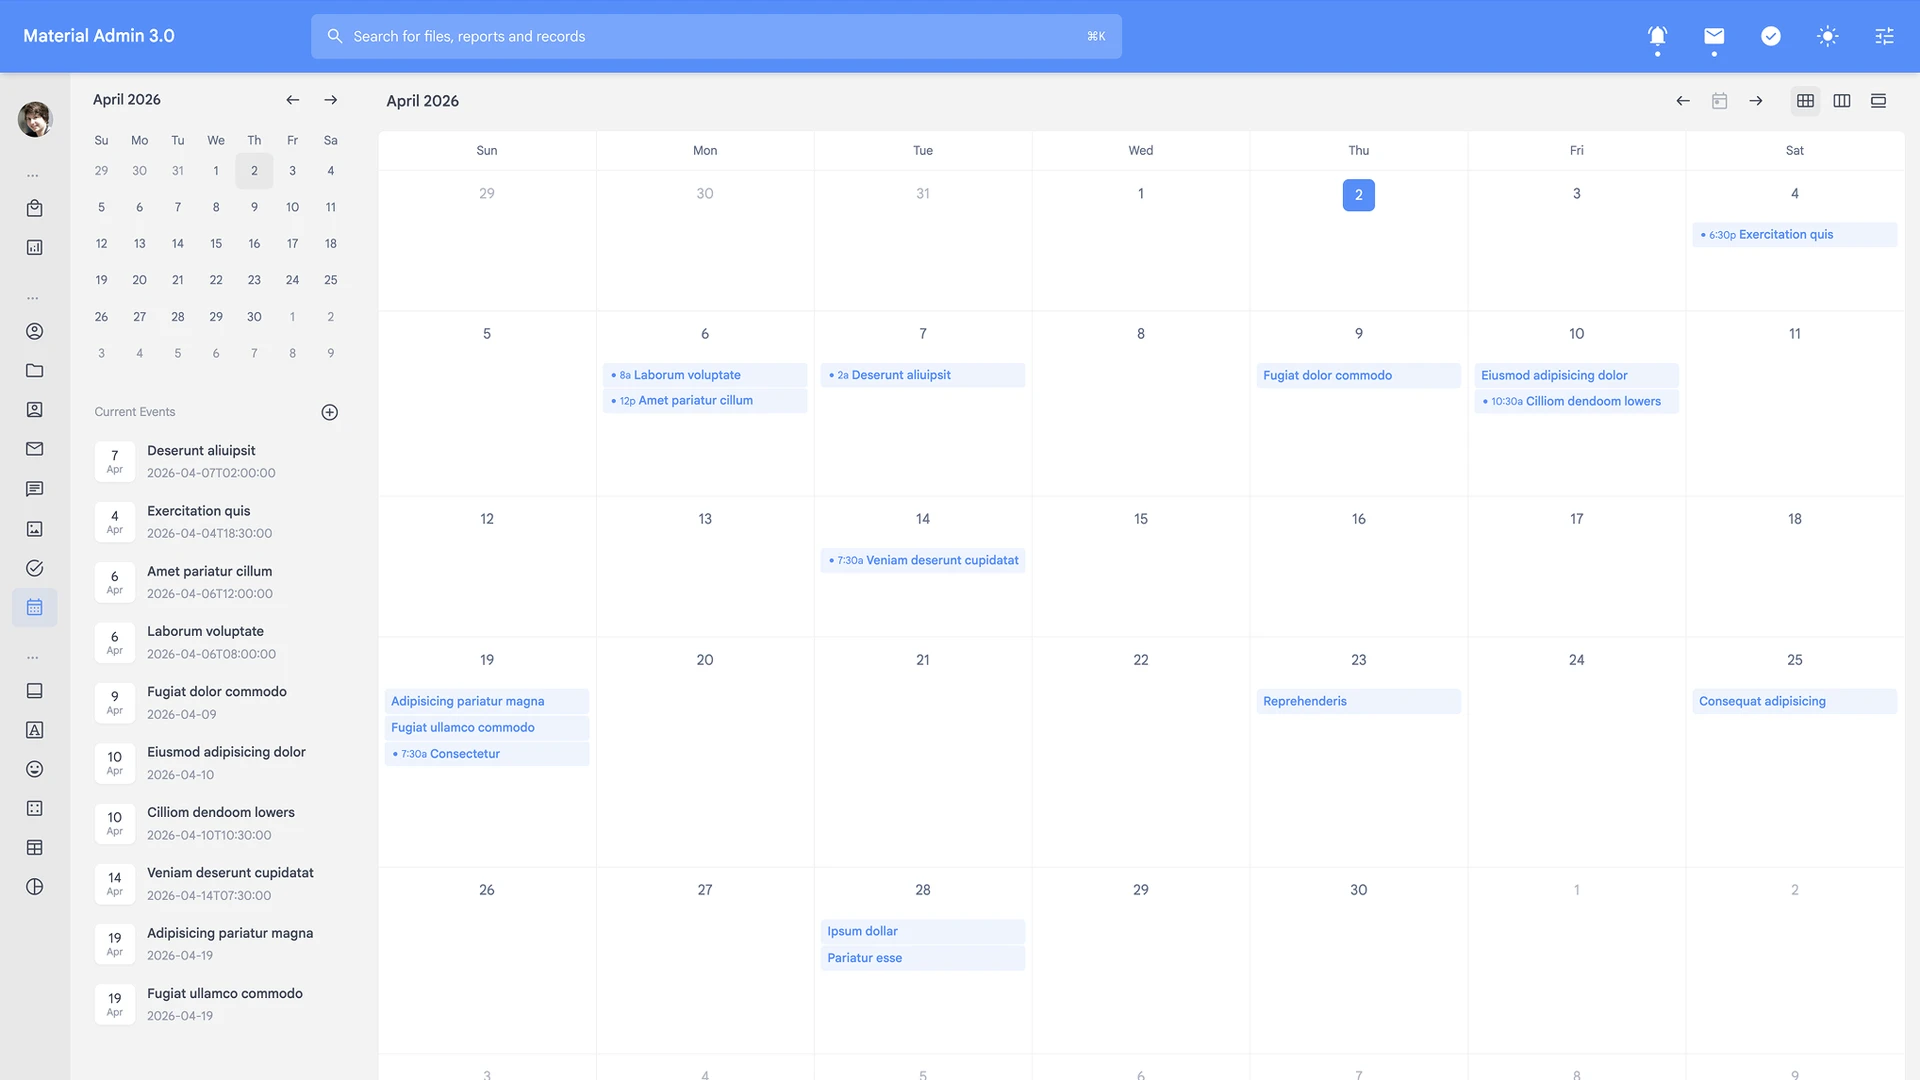Viewport: 1920px width, 1080px height.
Task: Add a new event with plus icon
Action: (x=330, y=412)
